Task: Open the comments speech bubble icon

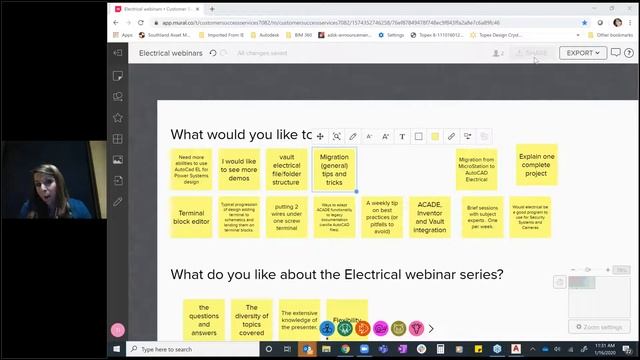Action: (616, 53)
